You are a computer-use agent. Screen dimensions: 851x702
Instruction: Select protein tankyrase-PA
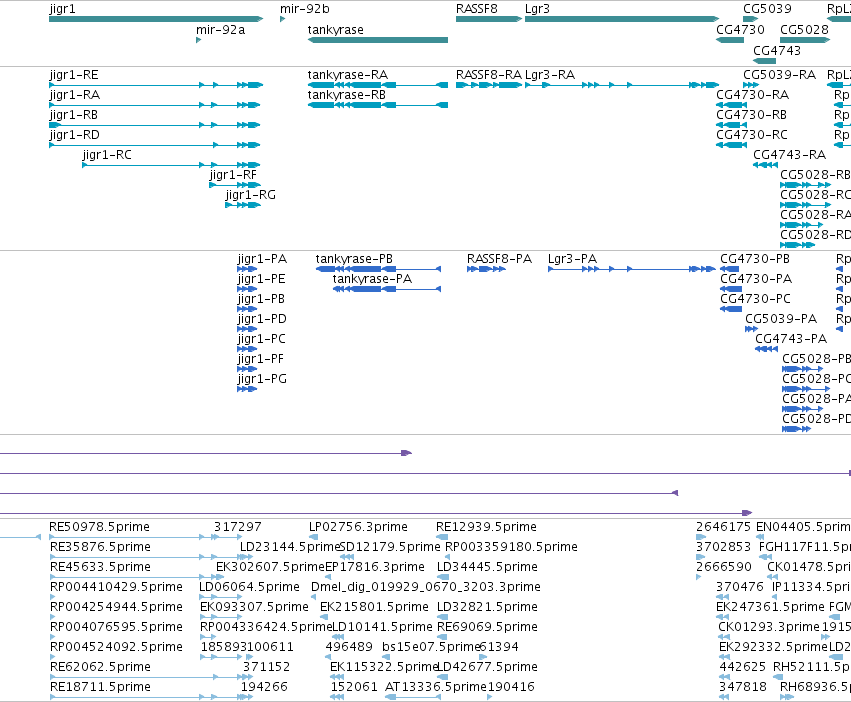coord(387,289)
